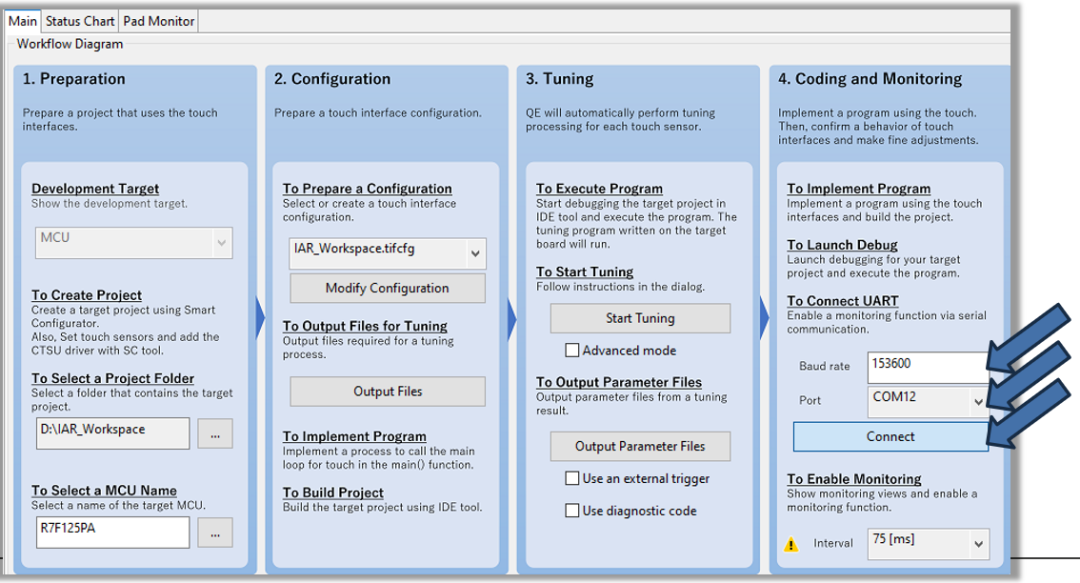Click To Select a MCU Name heading

pyautogui.click(x=104, y=491)
